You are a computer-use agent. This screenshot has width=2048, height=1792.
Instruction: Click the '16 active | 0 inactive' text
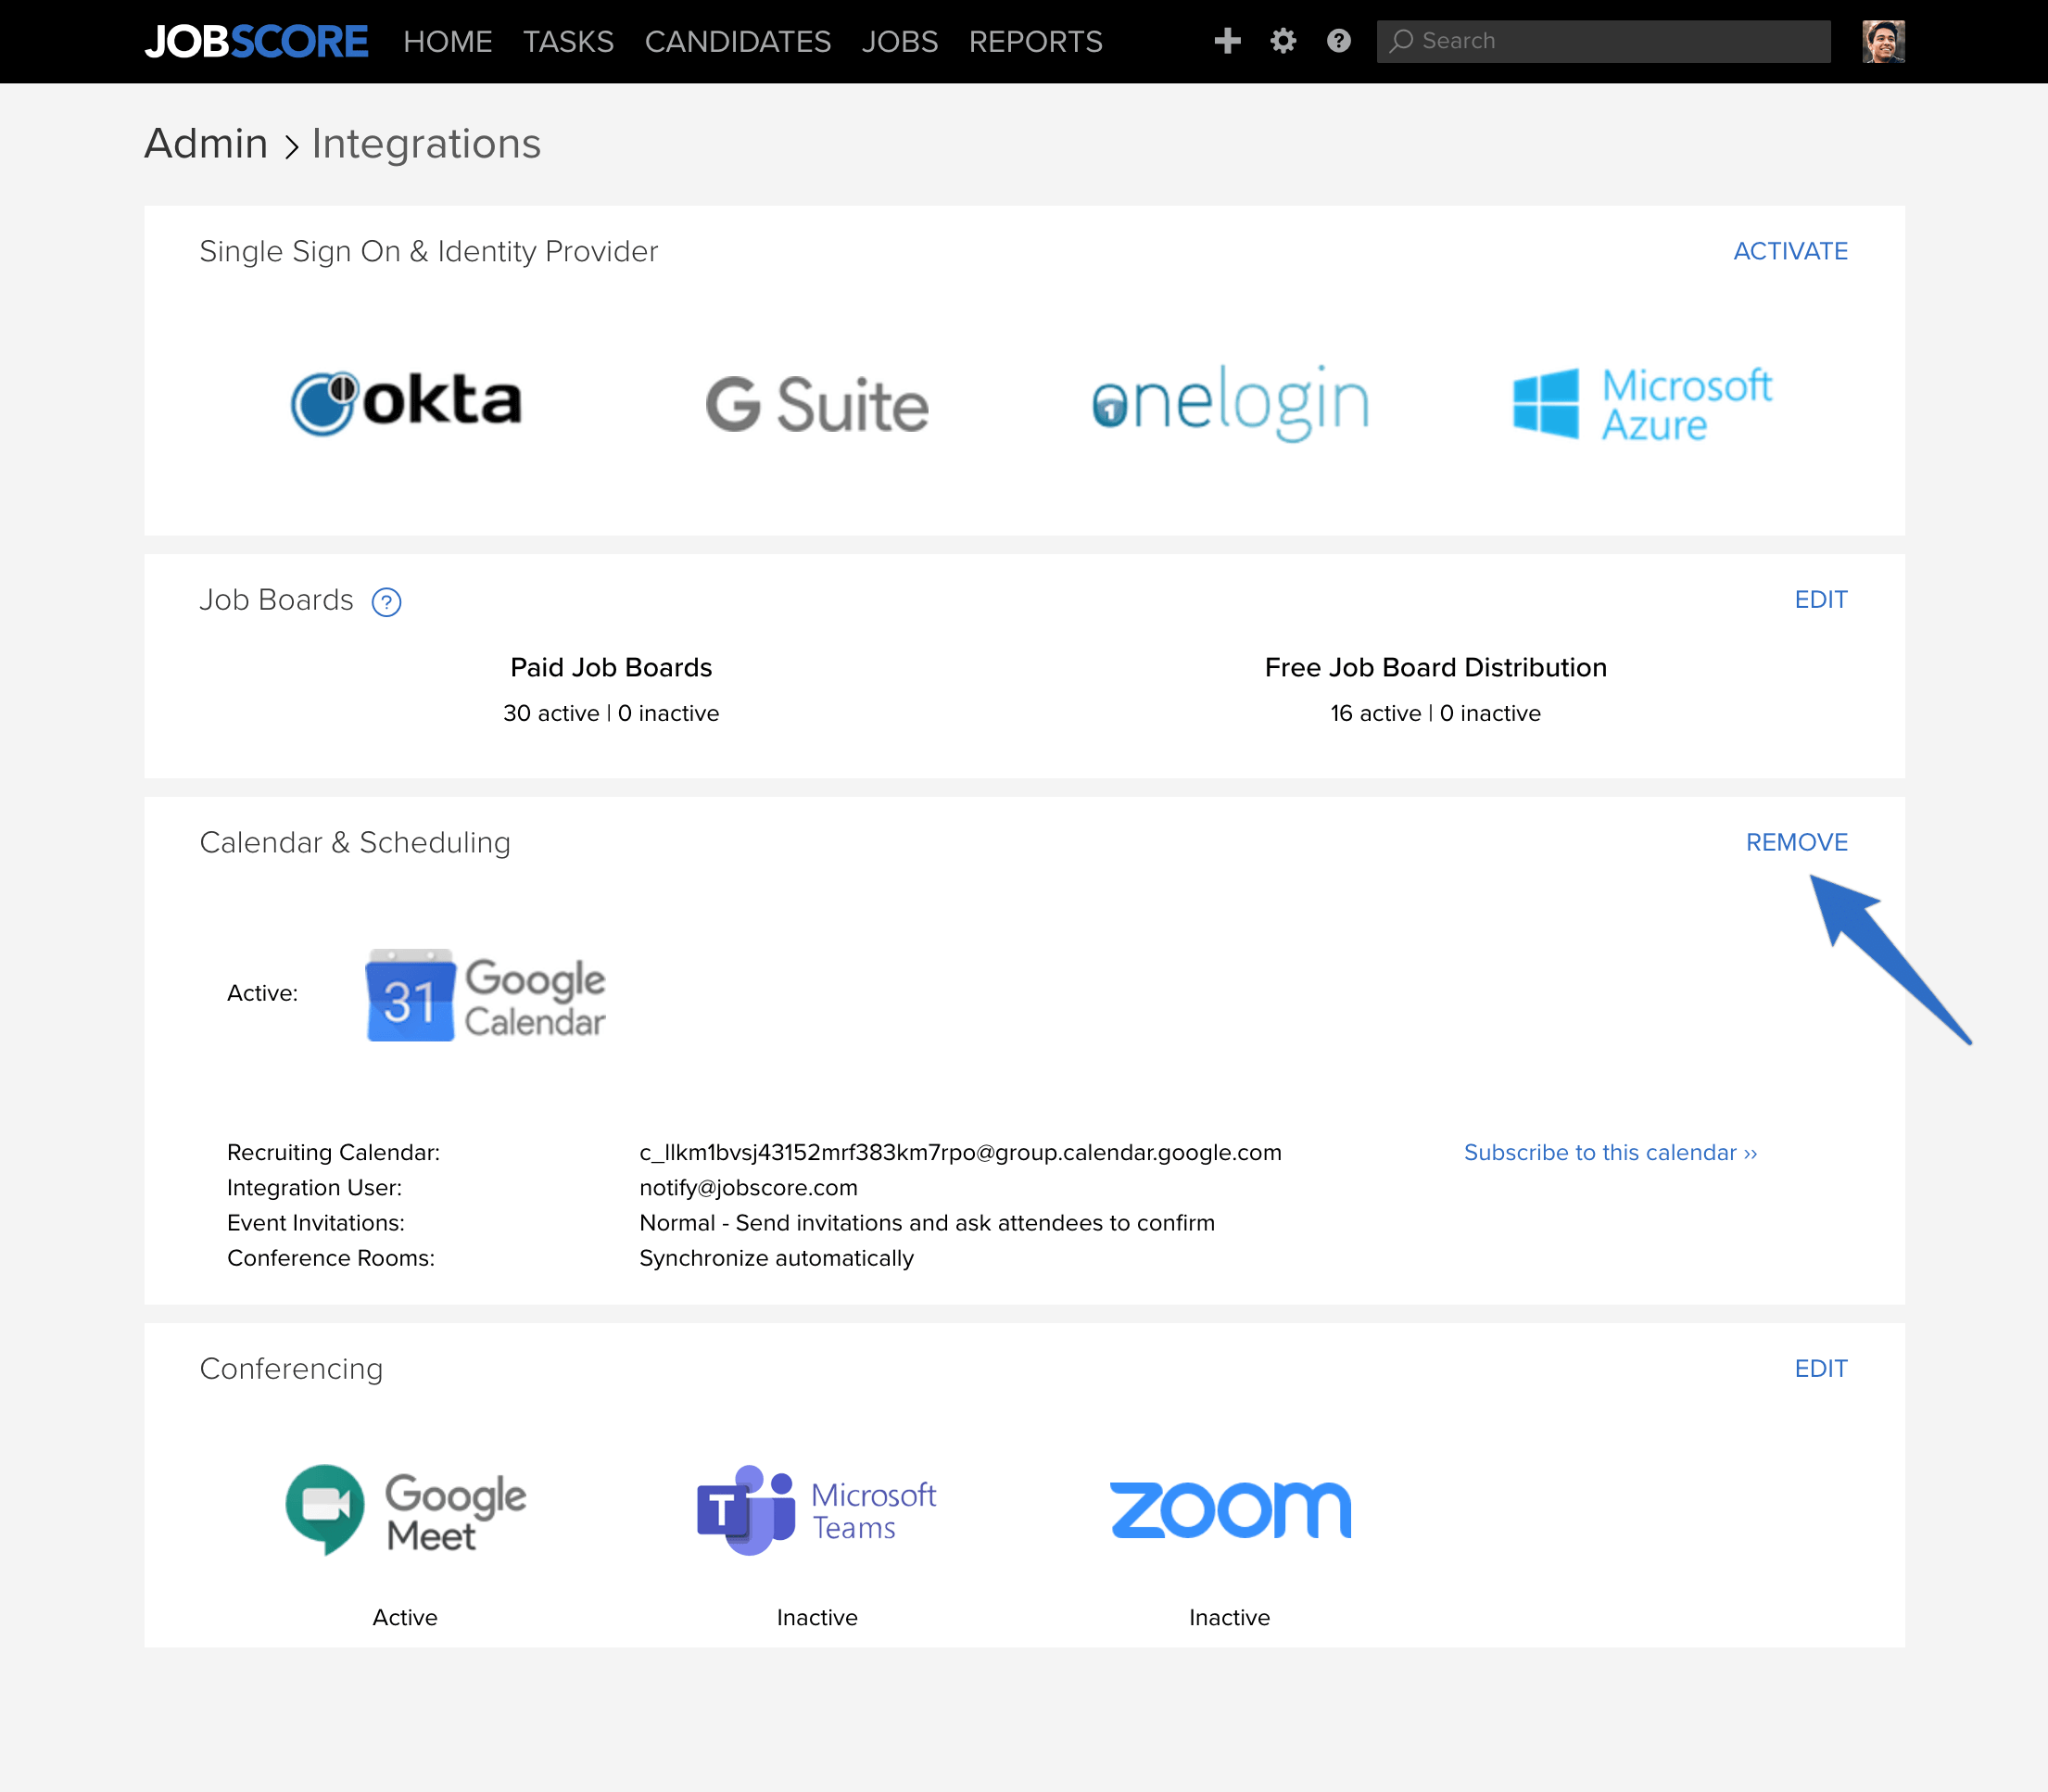coord(1435,714)
